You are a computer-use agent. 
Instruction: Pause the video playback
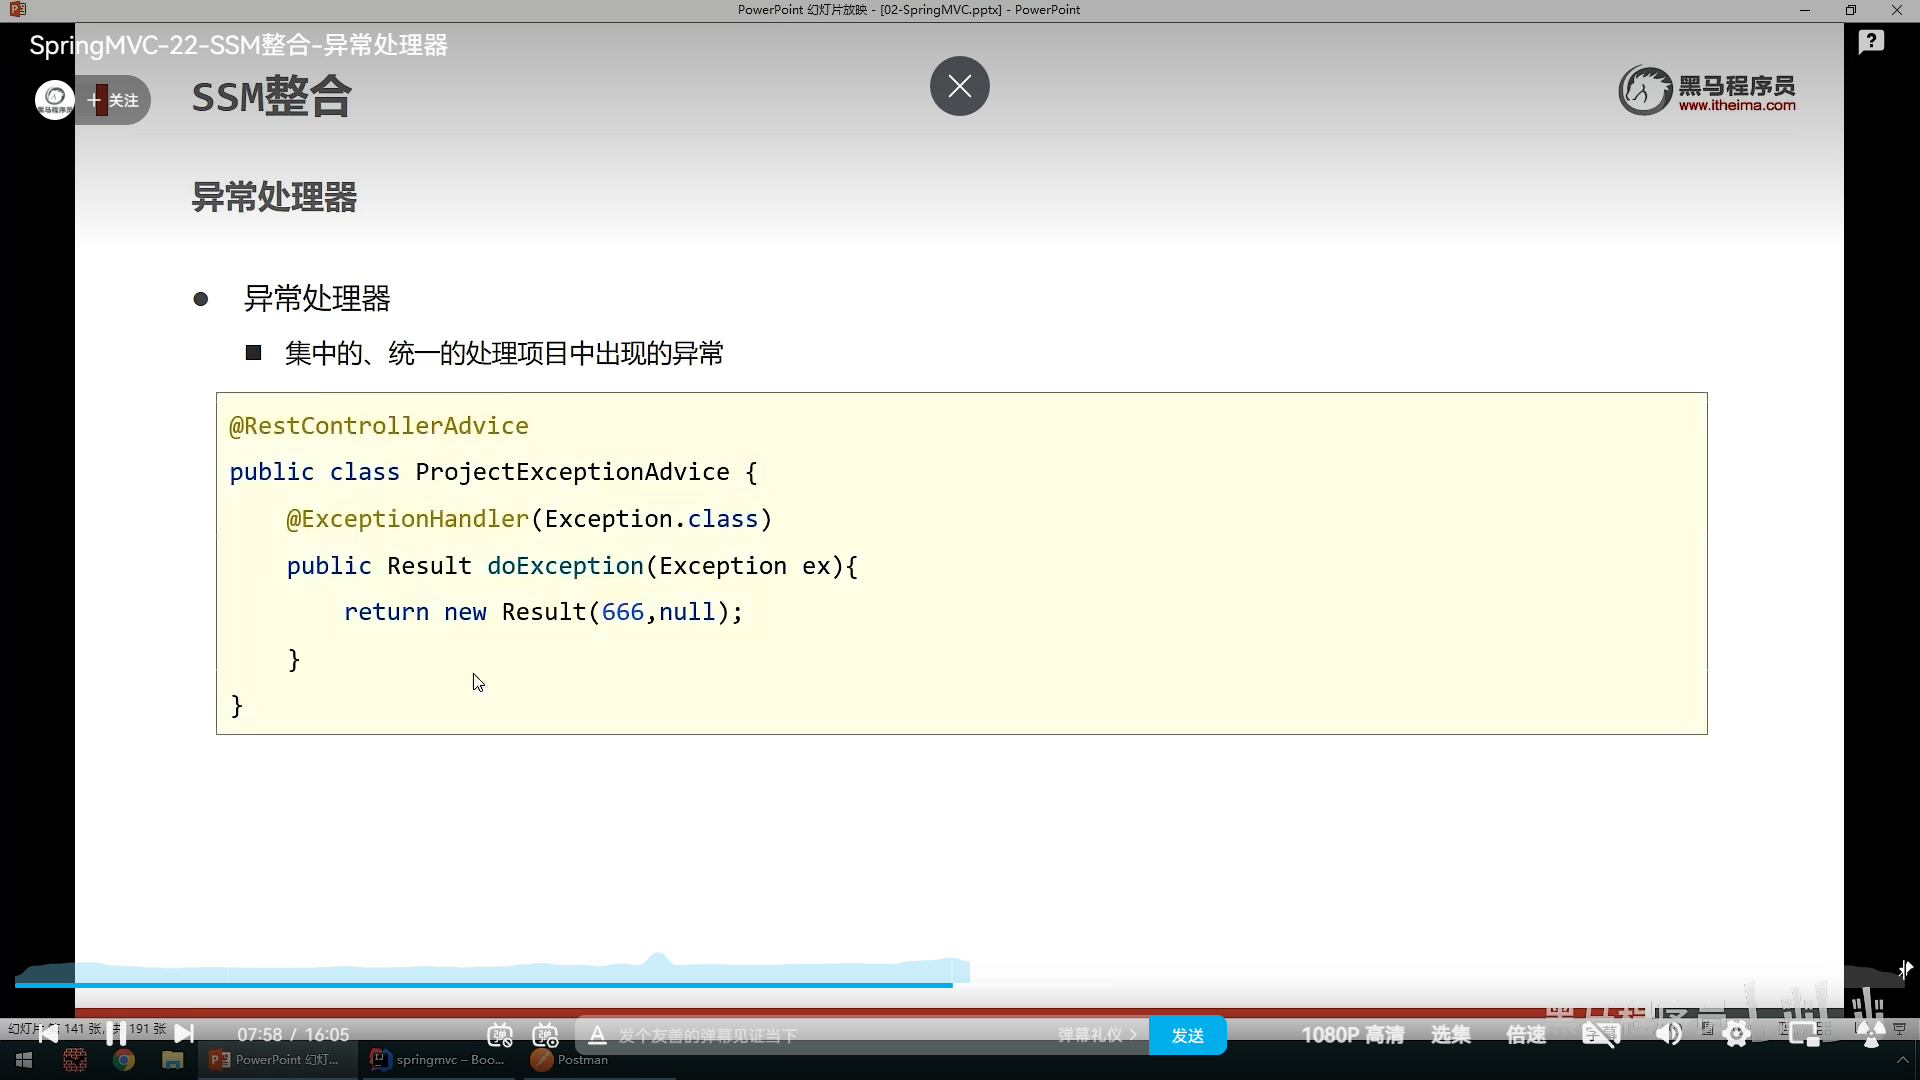(116, 1034)
